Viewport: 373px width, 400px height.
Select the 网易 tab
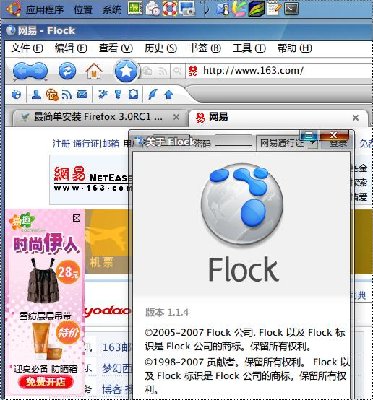(x=277, y=117)
